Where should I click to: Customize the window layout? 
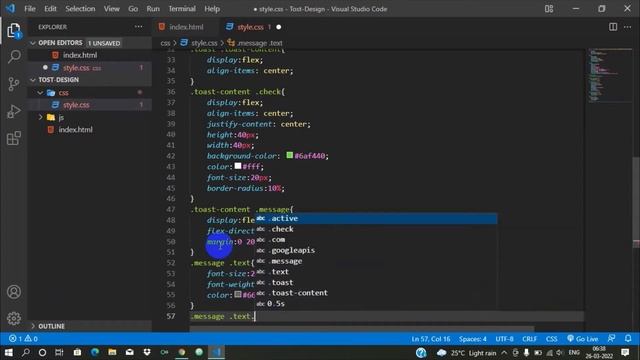[549, 9]
